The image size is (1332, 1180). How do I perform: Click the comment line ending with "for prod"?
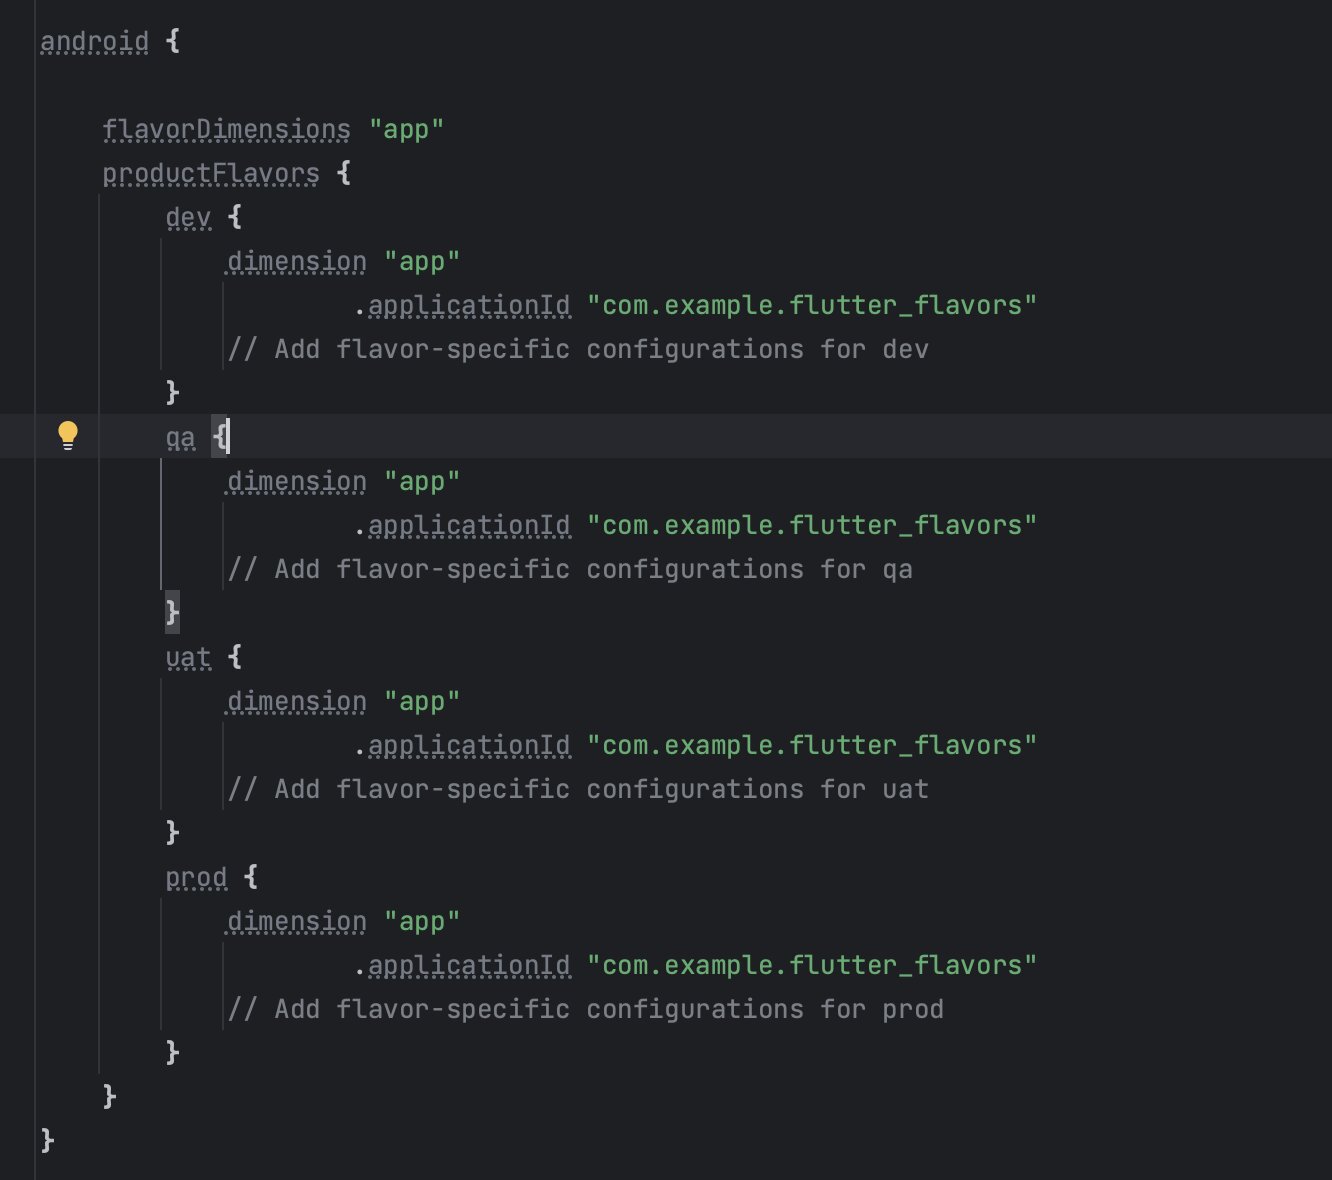tap(585, 1010)
